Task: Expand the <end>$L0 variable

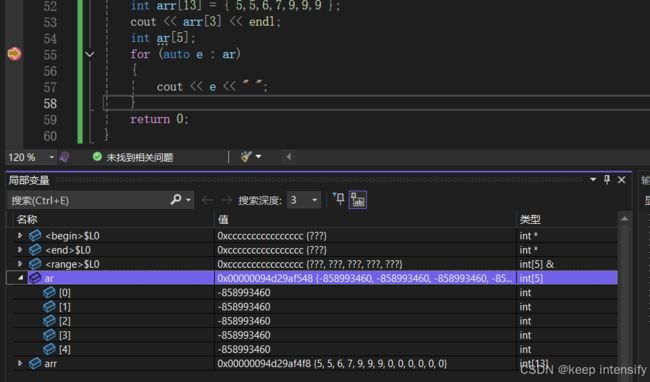Action: (x=19, y=250)
